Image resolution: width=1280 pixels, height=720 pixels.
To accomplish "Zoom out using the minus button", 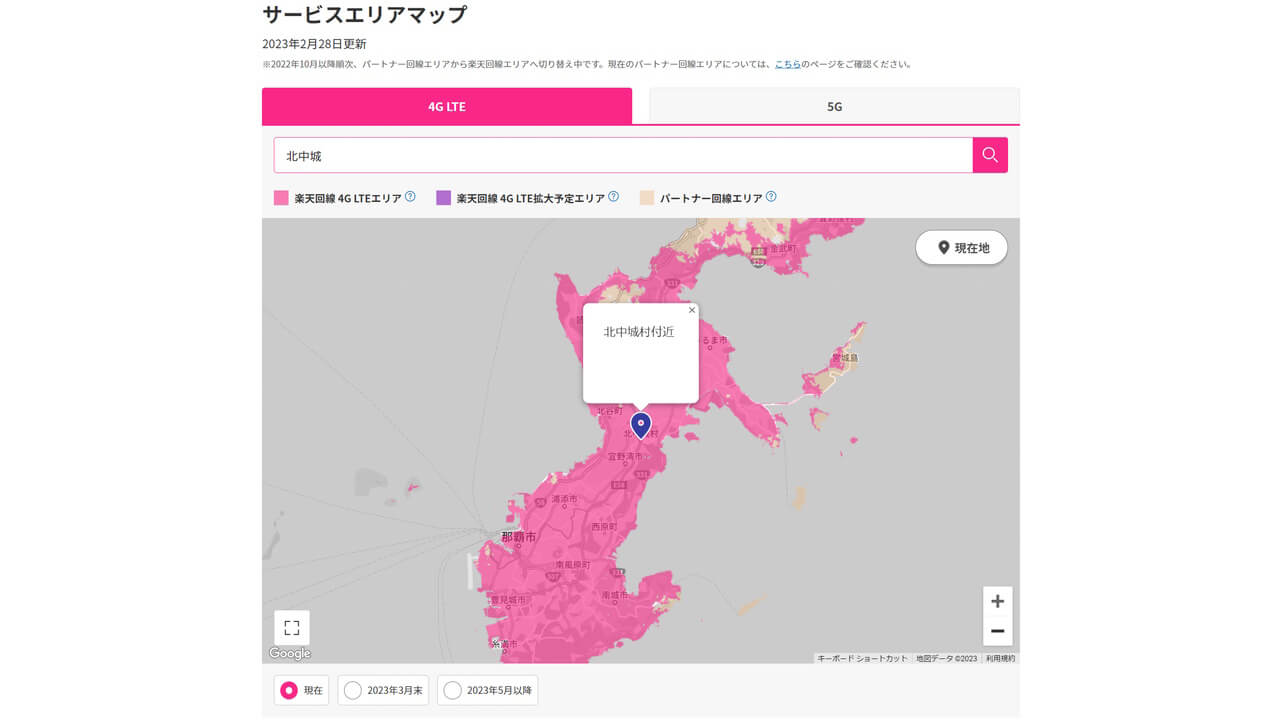I will [x=997, y=631].
